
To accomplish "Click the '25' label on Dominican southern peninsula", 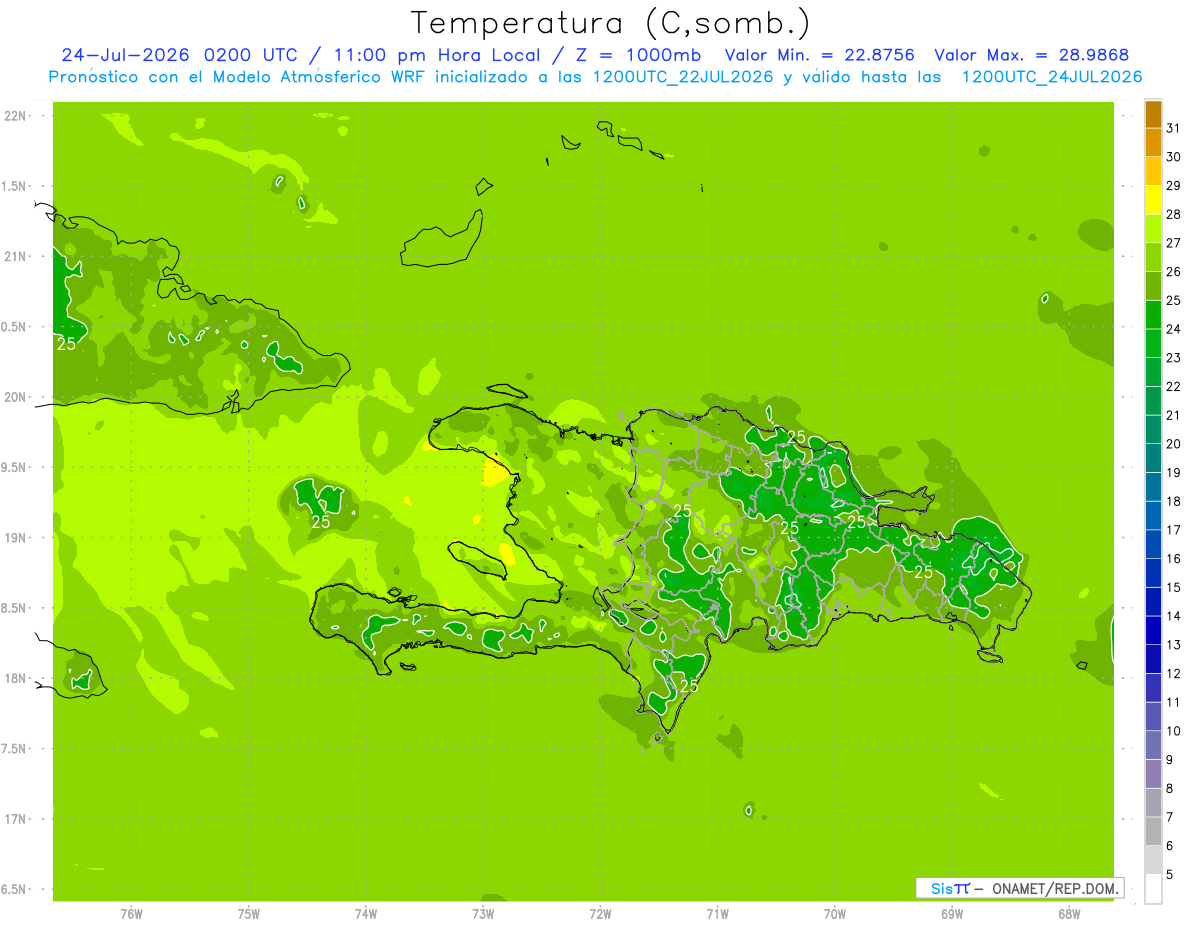I will point(689,686).
